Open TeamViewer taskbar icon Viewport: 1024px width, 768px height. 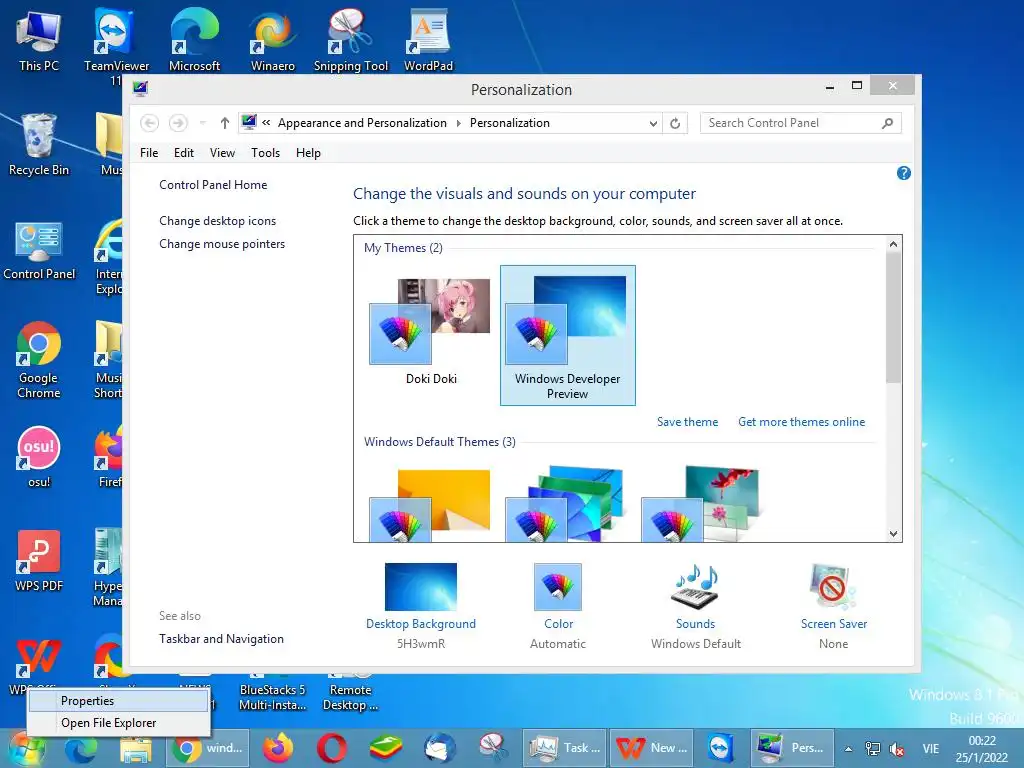[x=721, y=748]
